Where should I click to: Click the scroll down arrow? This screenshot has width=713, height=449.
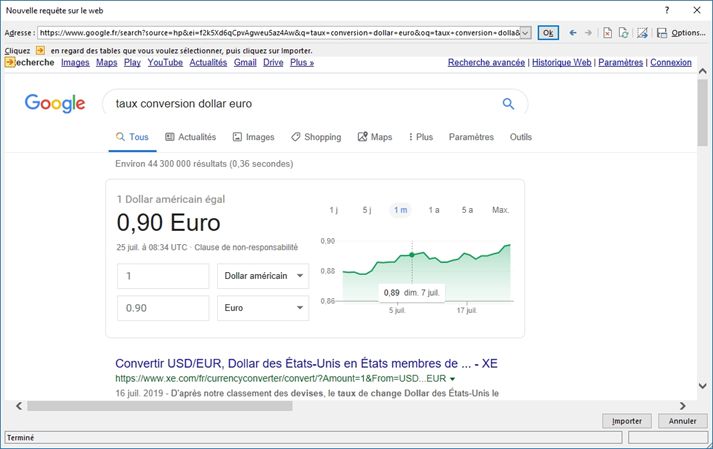pyautogui.click(x=703, y=386)
